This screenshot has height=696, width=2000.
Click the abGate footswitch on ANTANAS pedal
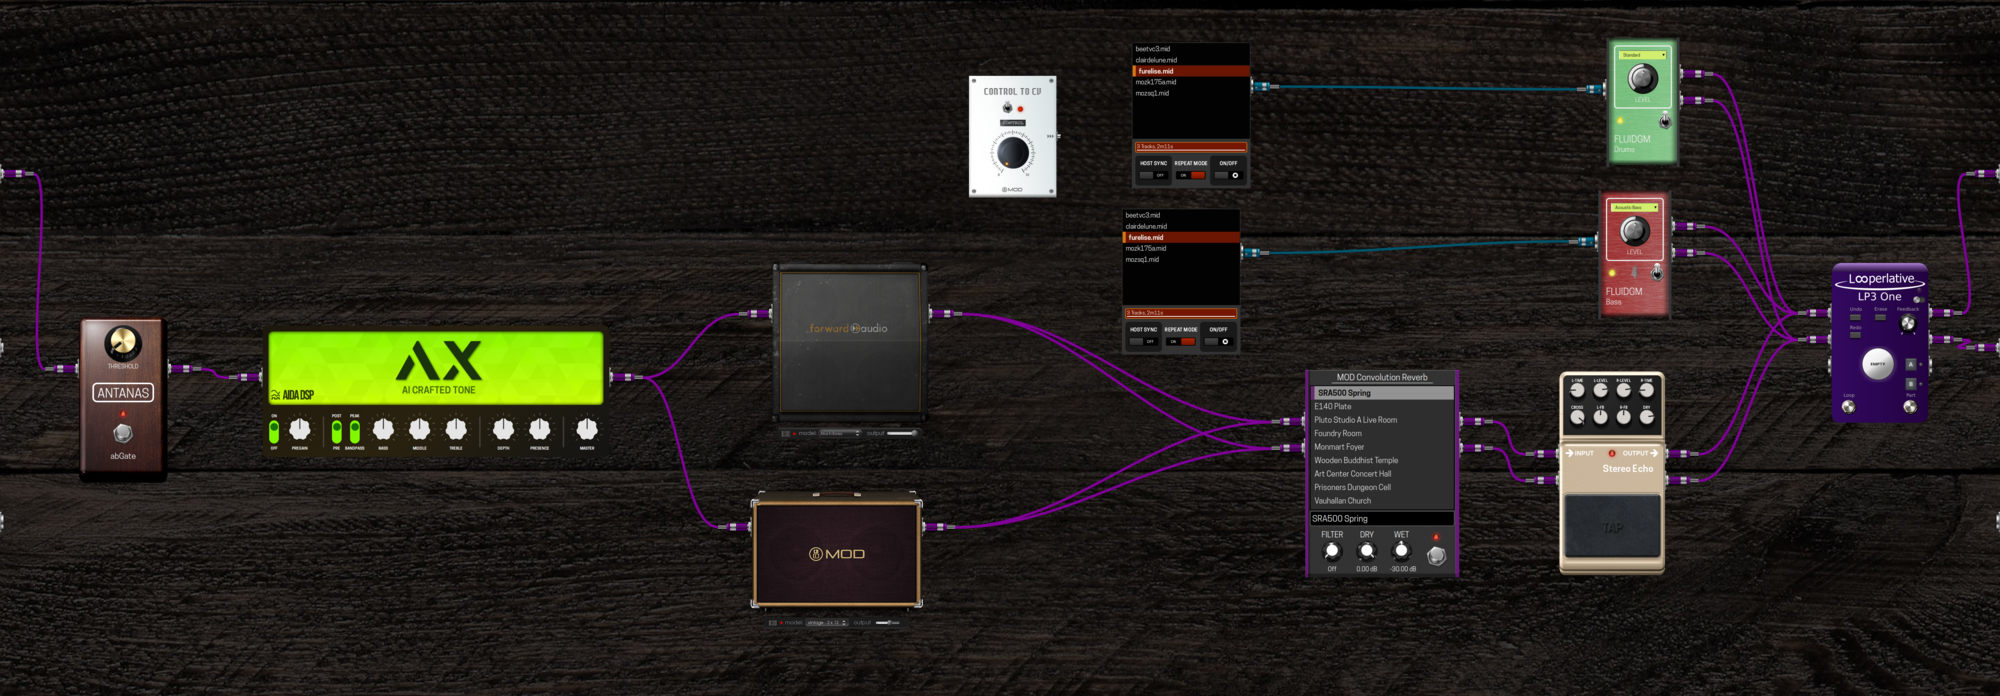pos(123,433)
